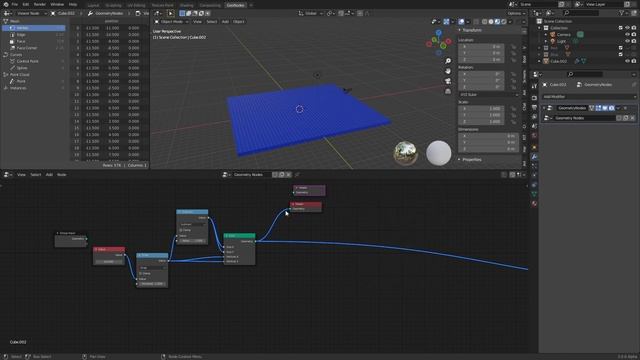This screenshot has height=360, width=640.
Task: Collapse the Transform panel
Action: coord(471,30)
